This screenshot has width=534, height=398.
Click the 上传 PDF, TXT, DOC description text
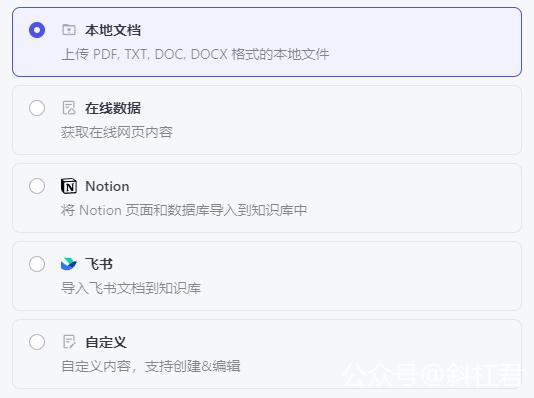point(195,54)
